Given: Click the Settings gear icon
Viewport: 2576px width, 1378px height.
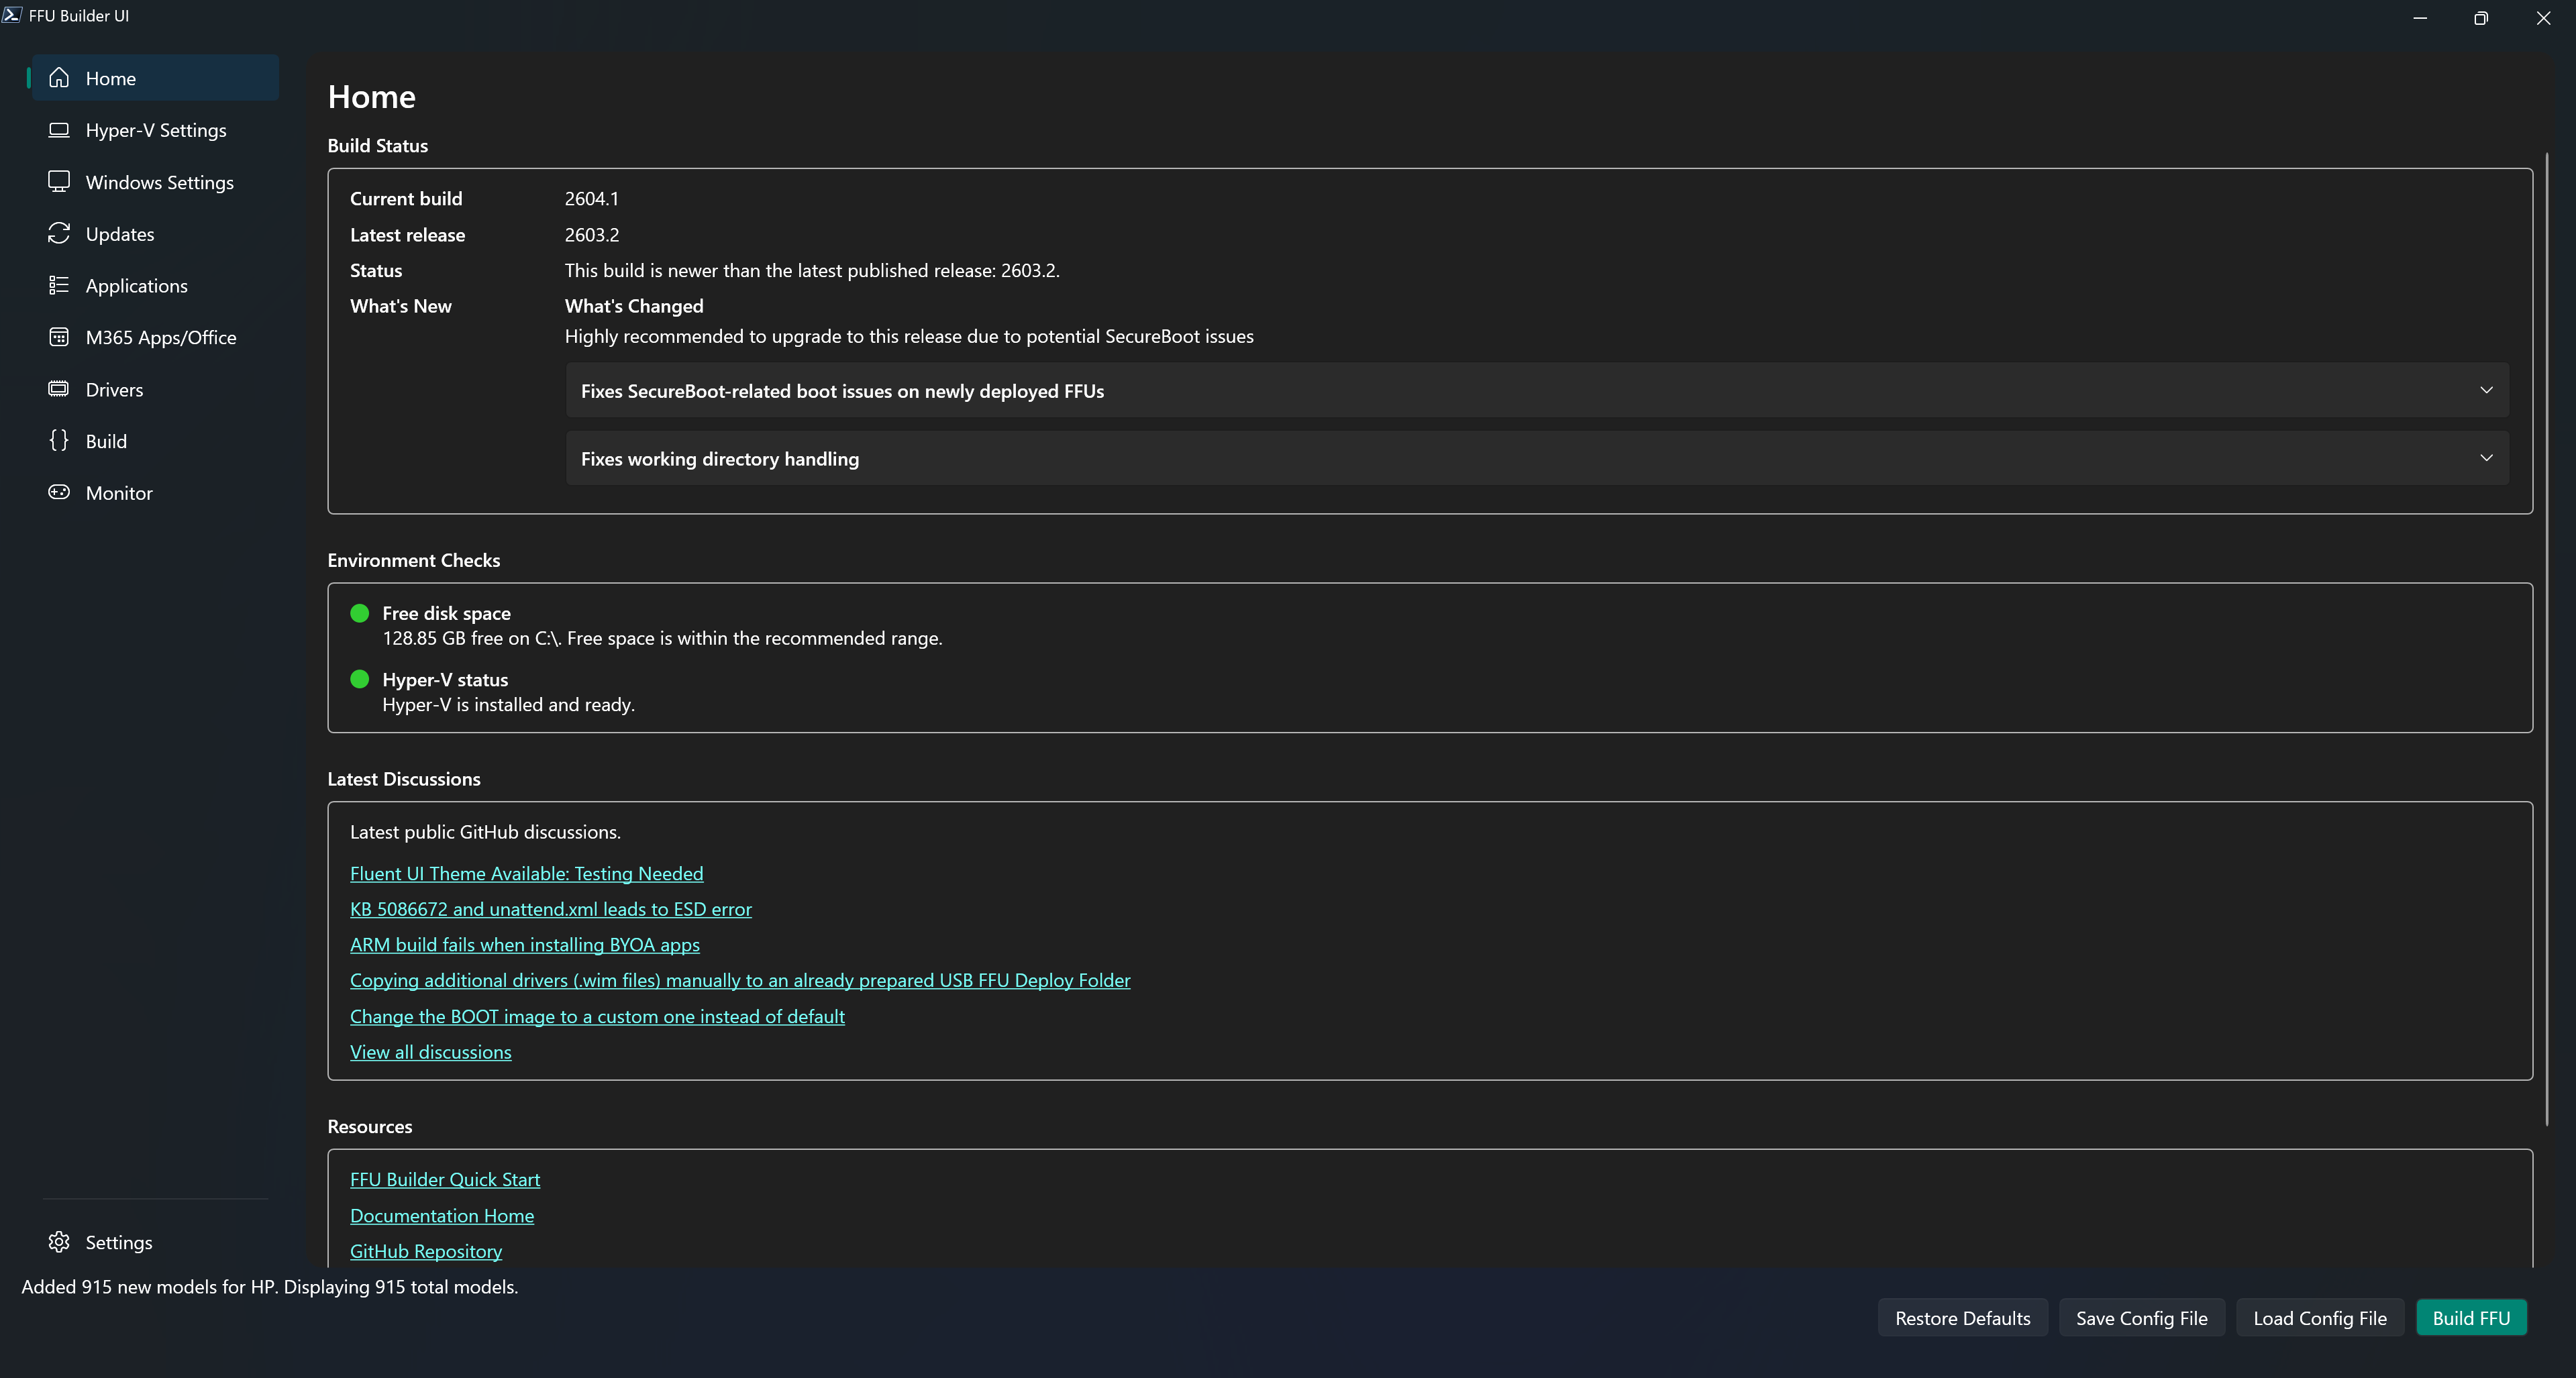Looking at the screenshot, I should point(59,1242).
